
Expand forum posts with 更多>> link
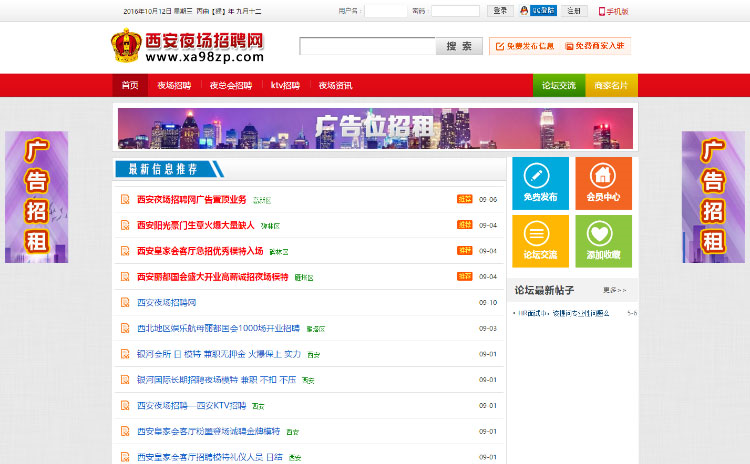click(614, 290)
